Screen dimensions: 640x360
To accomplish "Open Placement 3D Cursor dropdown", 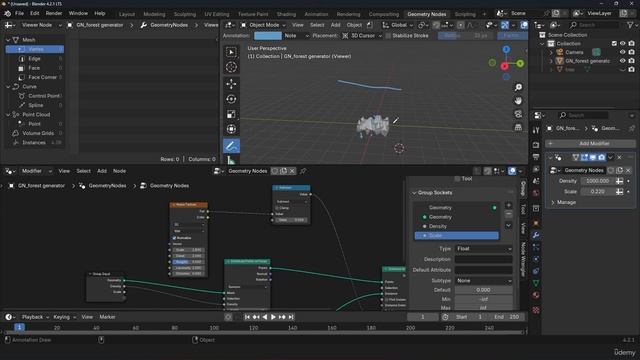I will [x=362, y=36].
